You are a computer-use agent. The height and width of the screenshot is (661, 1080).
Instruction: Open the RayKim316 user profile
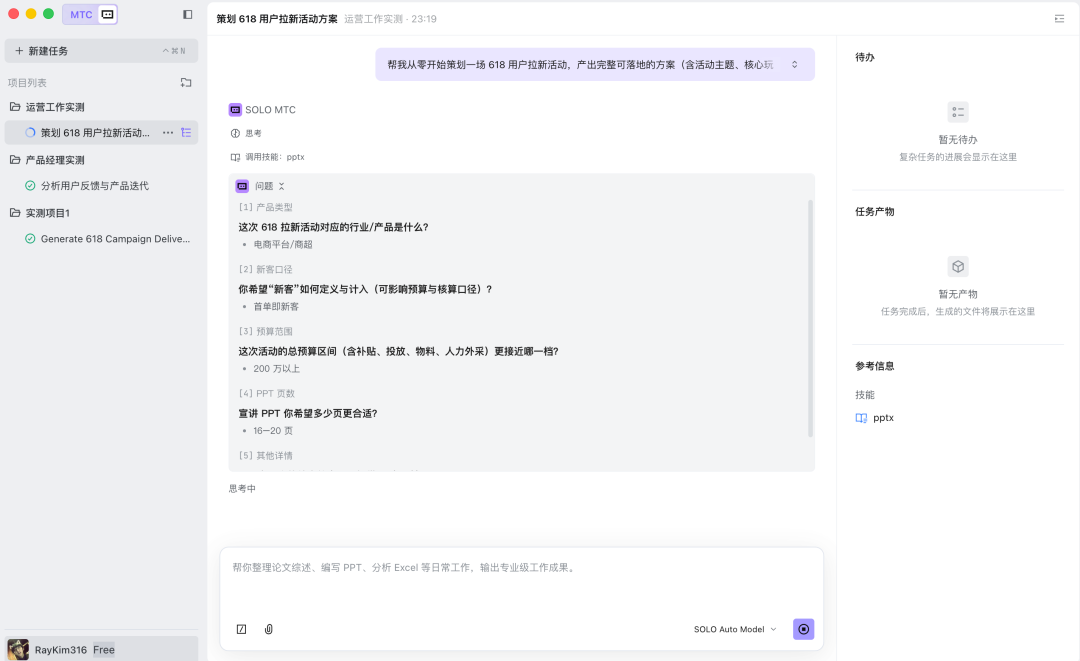pyautogui.click(x=62, y=649)
